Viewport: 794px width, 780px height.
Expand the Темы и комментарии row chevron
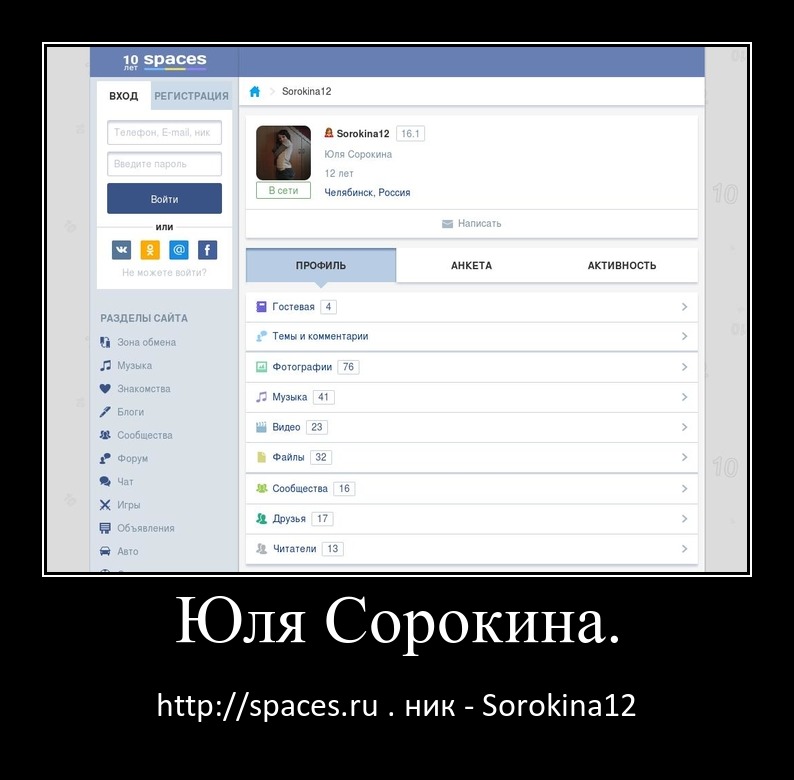685,336
